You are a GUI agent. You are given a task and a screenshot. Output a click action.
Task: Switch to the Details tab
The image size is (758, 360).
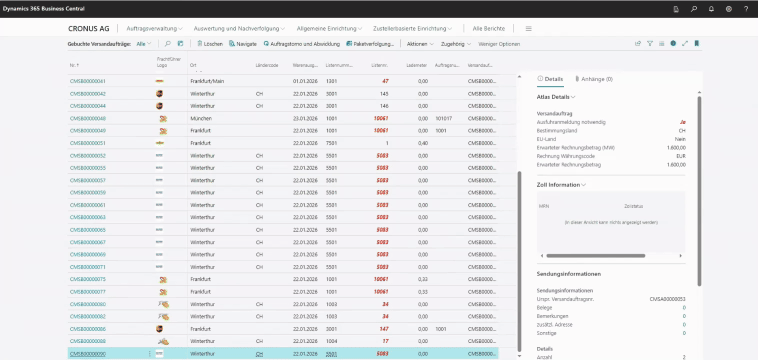tap(550, 79)
